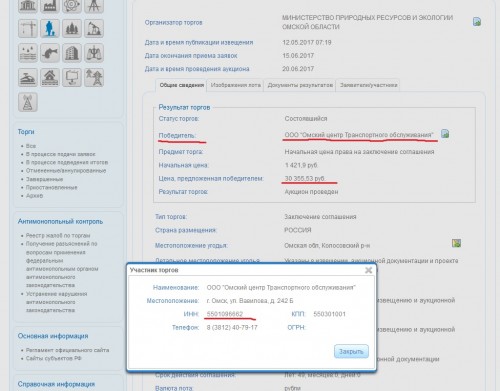This screenshot has width=500, height=391.
Task: Click application deadline date 15.06.2017
Action: pos(298,56)
